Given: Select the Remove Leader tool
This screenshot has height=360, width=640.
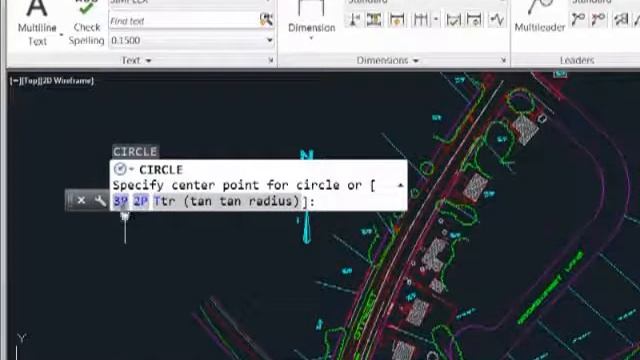Looking at the screenshot, I should click(x=599, y=19).
